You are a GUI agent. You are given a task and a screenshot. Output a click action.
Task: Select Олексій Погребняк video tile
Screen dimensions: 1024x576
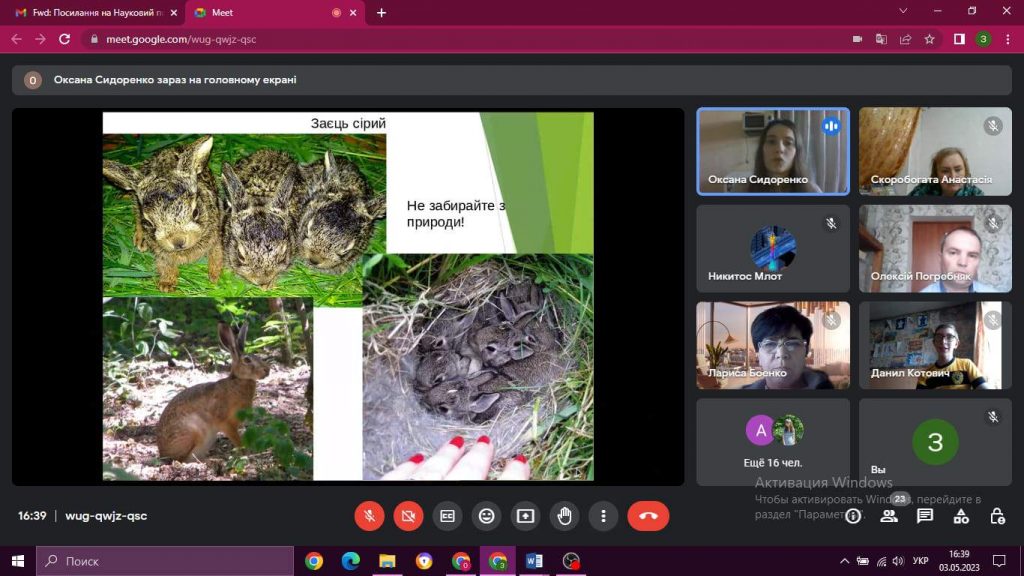click(935, 249)
